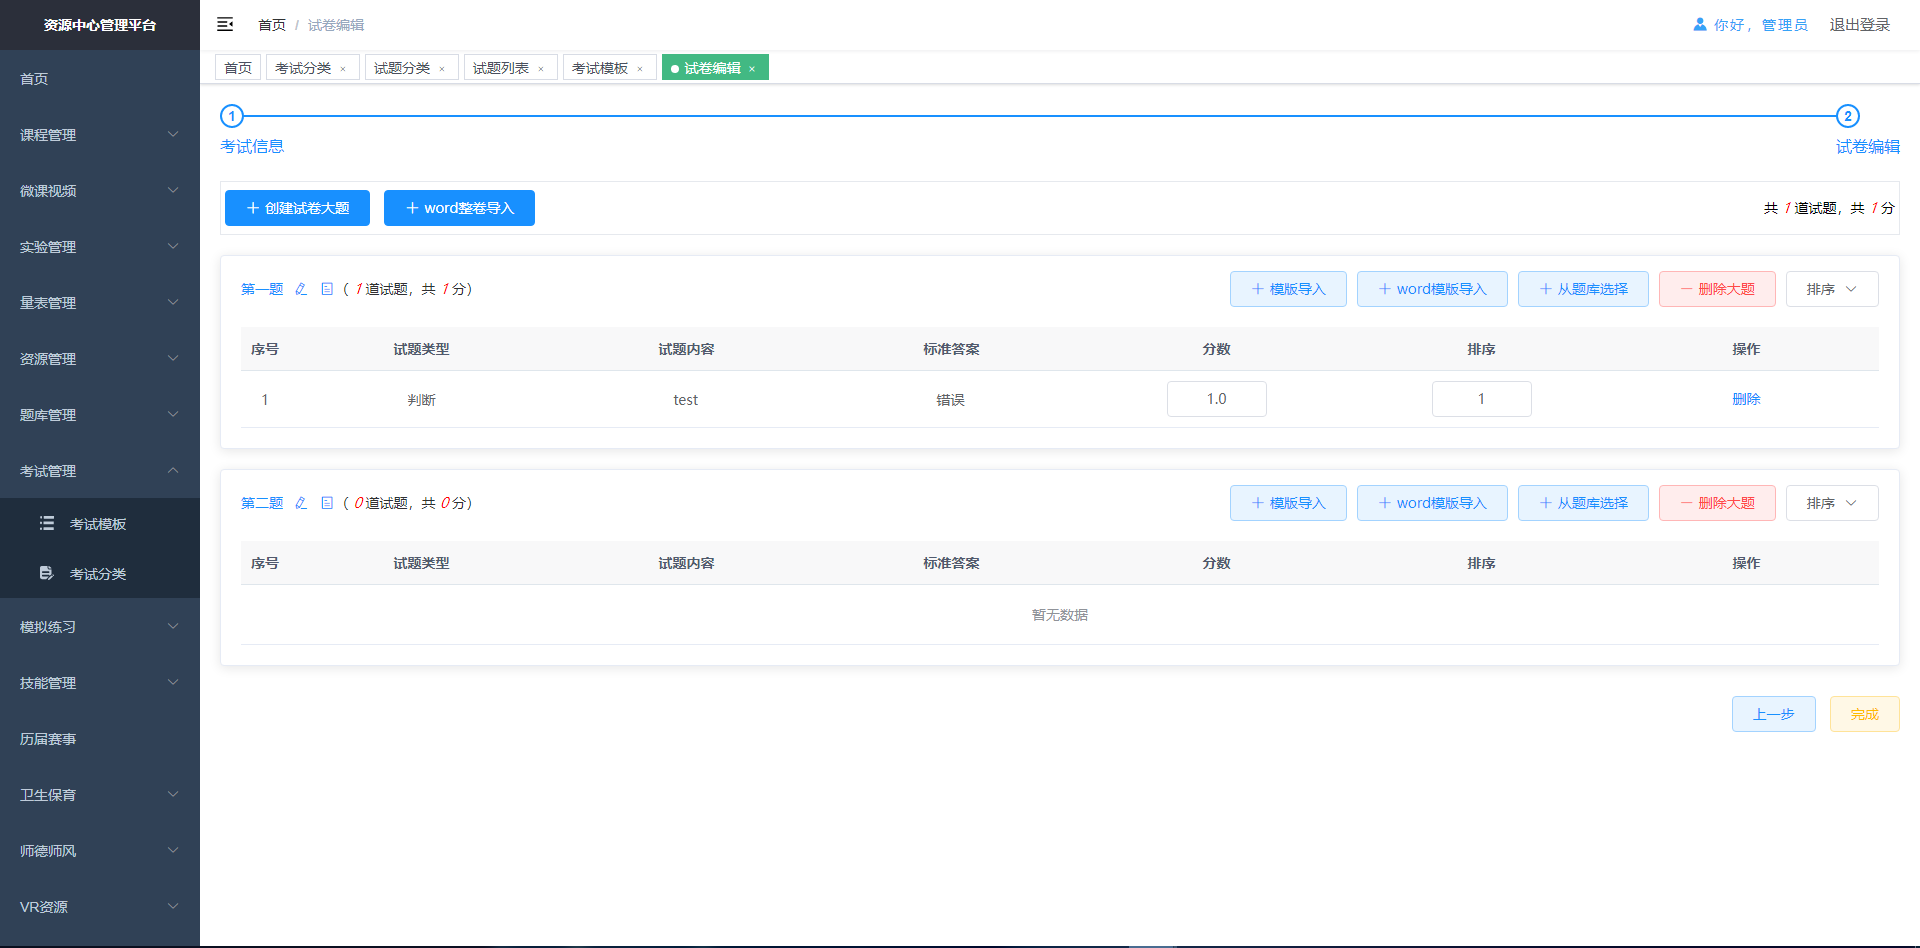Viewport: 1920px width, 948px height.
Task: Delete the test question via 删除 link
Action: point(1746,399)
